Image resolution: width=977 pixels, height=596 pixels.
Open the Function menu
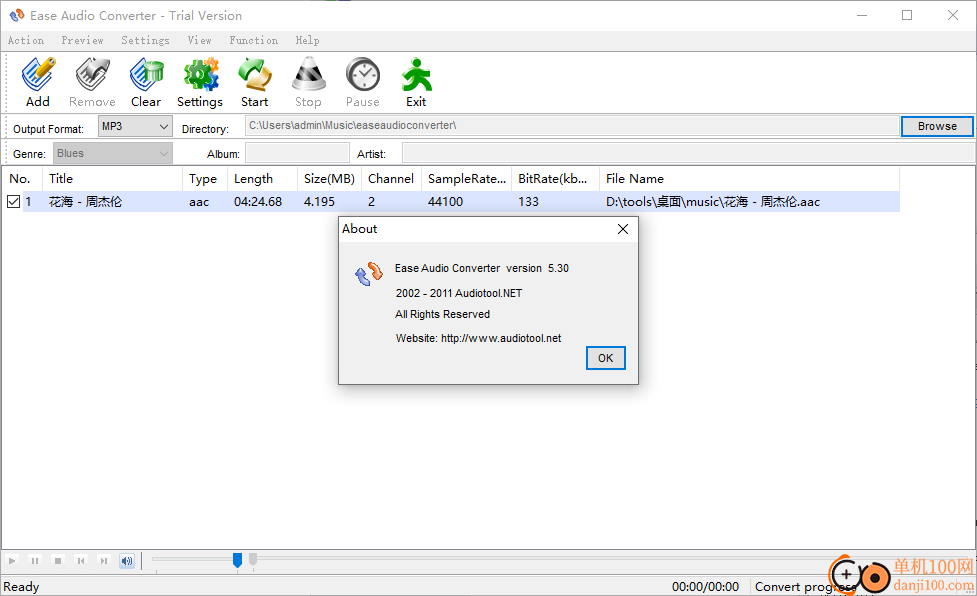(254, 40)
